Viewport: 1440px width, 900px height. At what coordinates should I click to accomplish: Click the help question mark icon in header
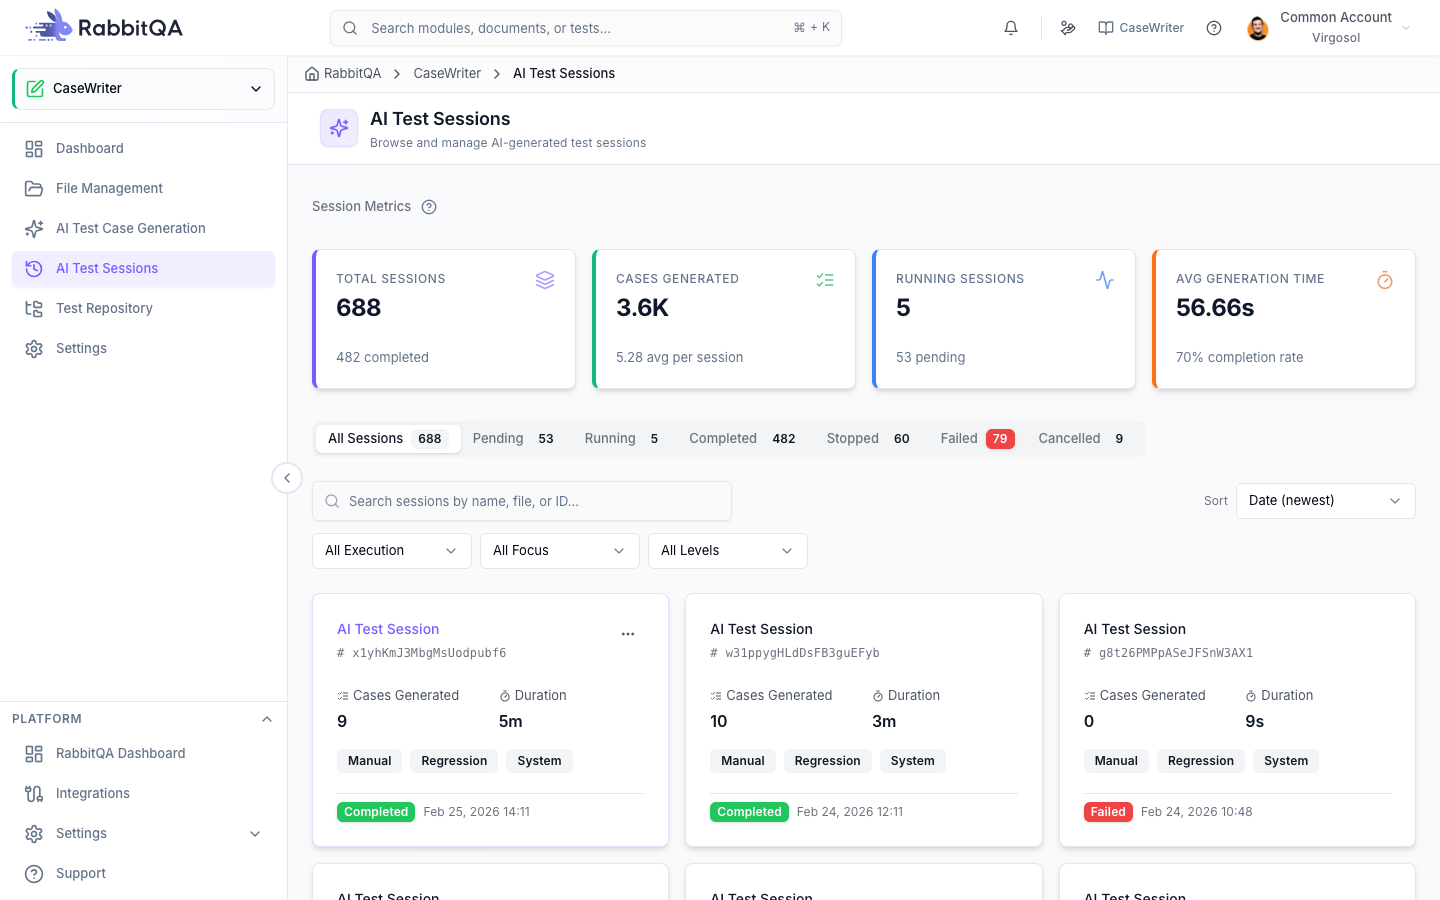coord(1214,28)
